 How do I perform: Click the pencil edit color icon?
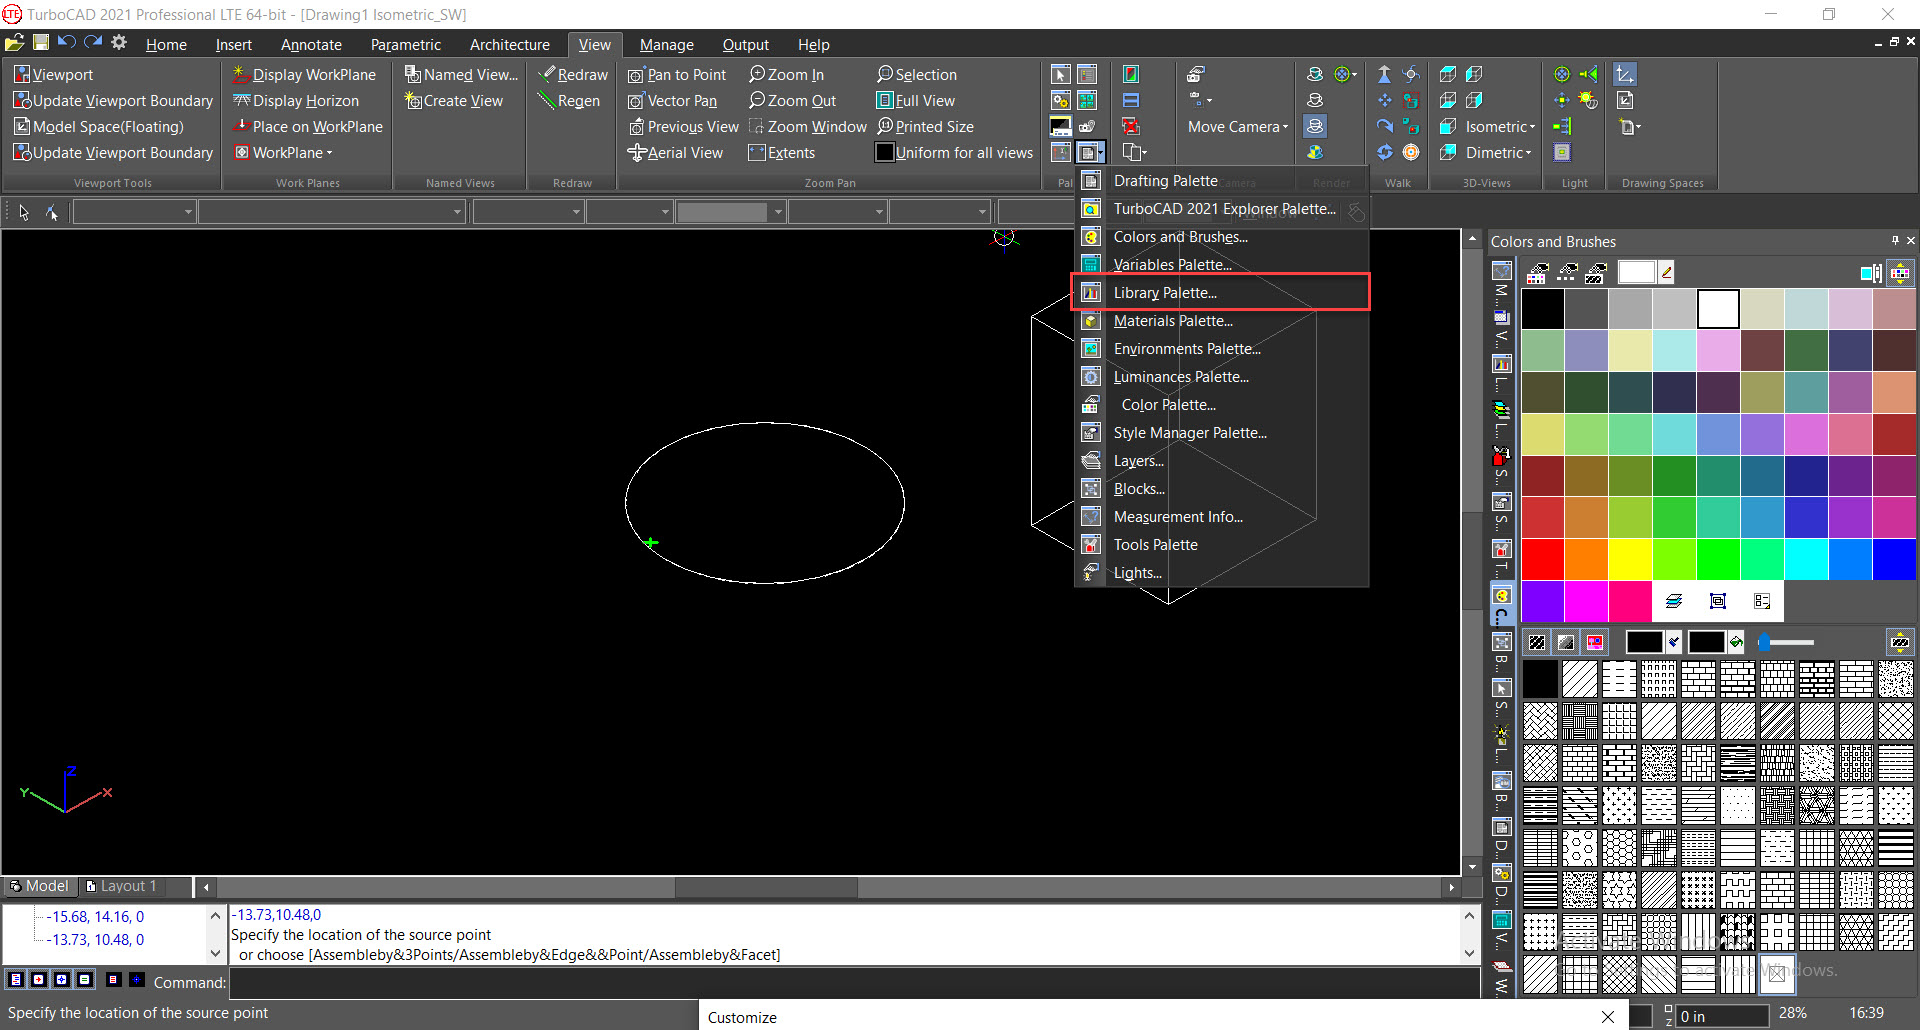click(x=1666, y=272)
